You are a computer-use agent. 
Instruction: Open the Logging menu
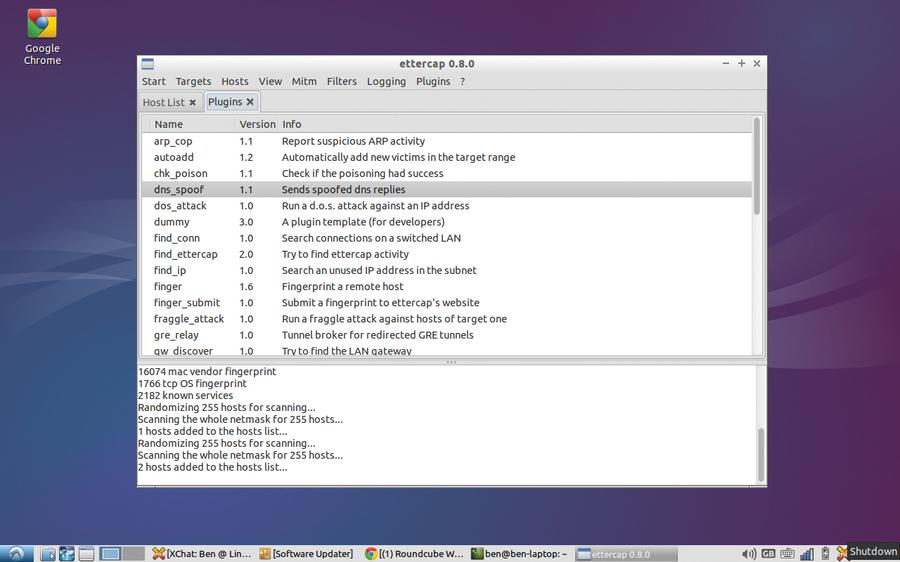pos(386,82)
